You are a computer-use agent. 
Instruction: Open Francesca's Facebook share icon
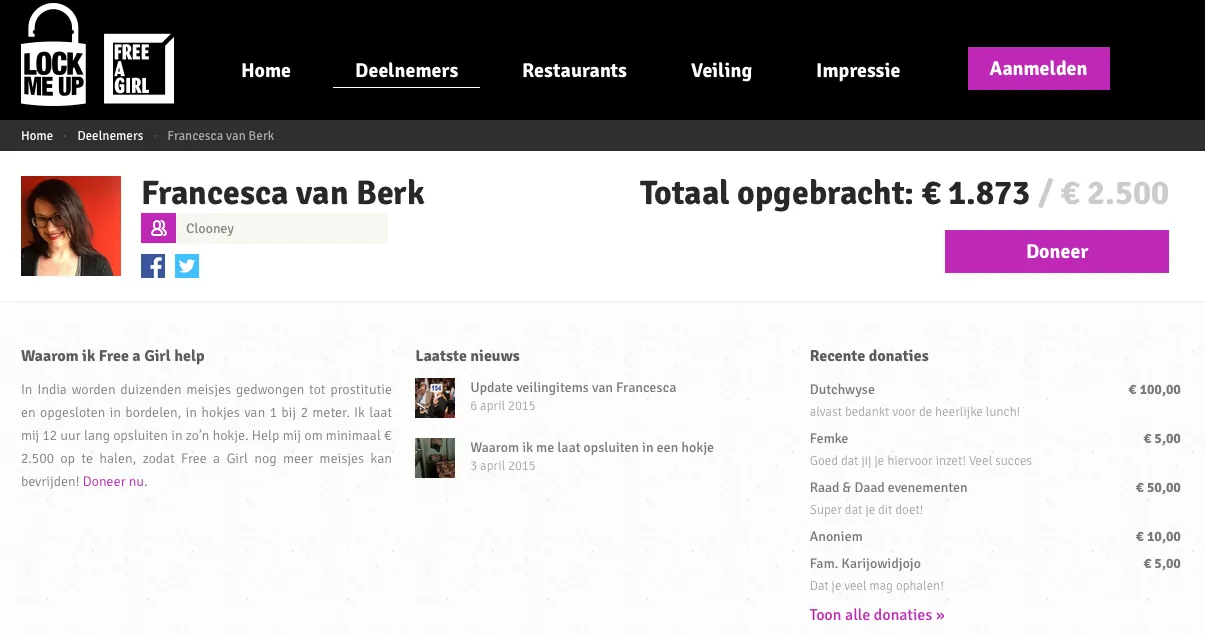[153, 265]
